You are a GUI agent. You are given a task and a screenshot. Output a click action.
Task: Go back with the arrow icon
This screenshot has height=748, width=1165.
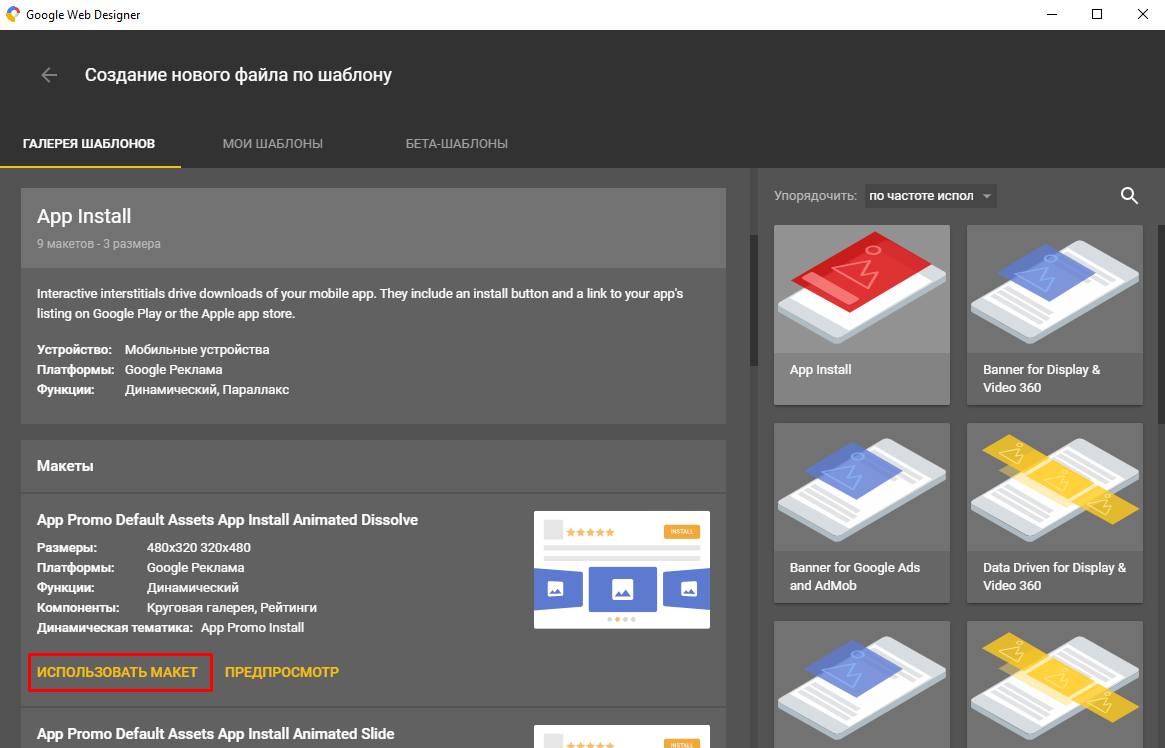click(49, 75)
